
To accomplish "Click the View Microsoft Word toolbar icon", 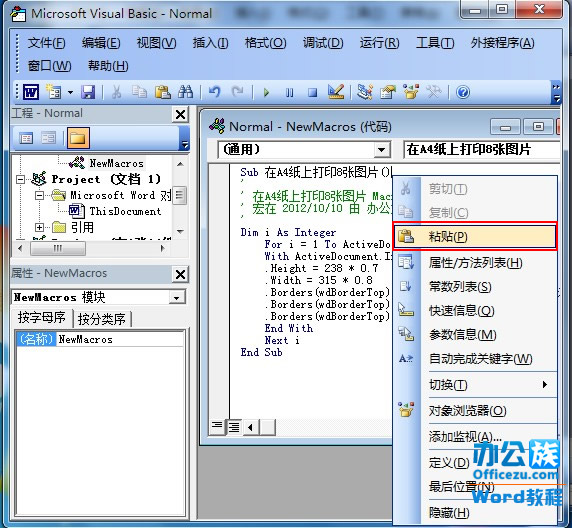I will point(31,92).
